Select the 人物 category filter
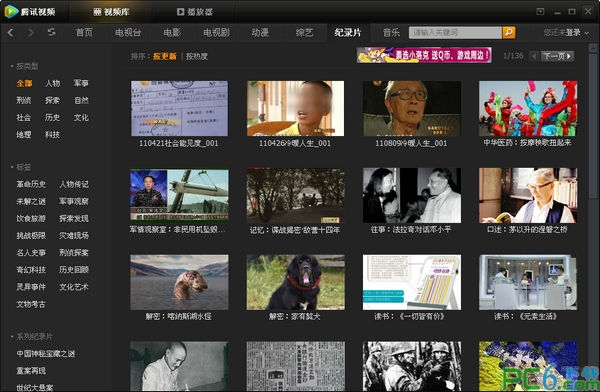 tap(52, 83)
